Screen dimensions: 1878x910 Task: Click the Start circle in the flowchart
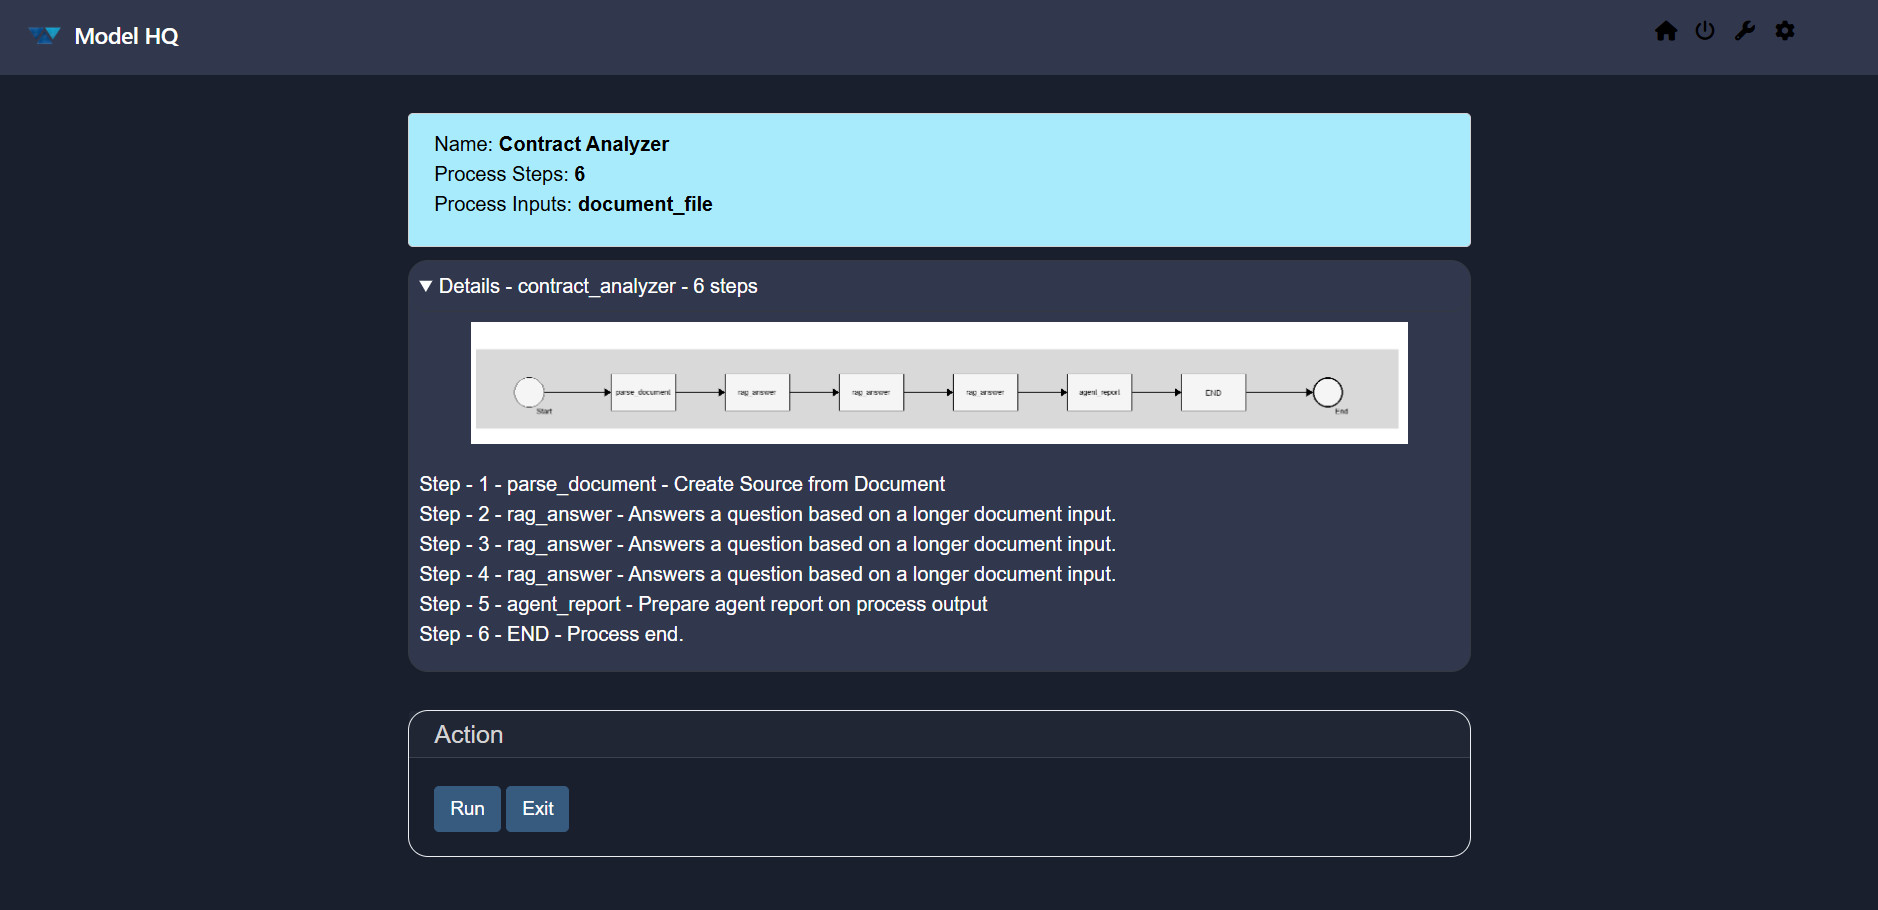(529, 392)
